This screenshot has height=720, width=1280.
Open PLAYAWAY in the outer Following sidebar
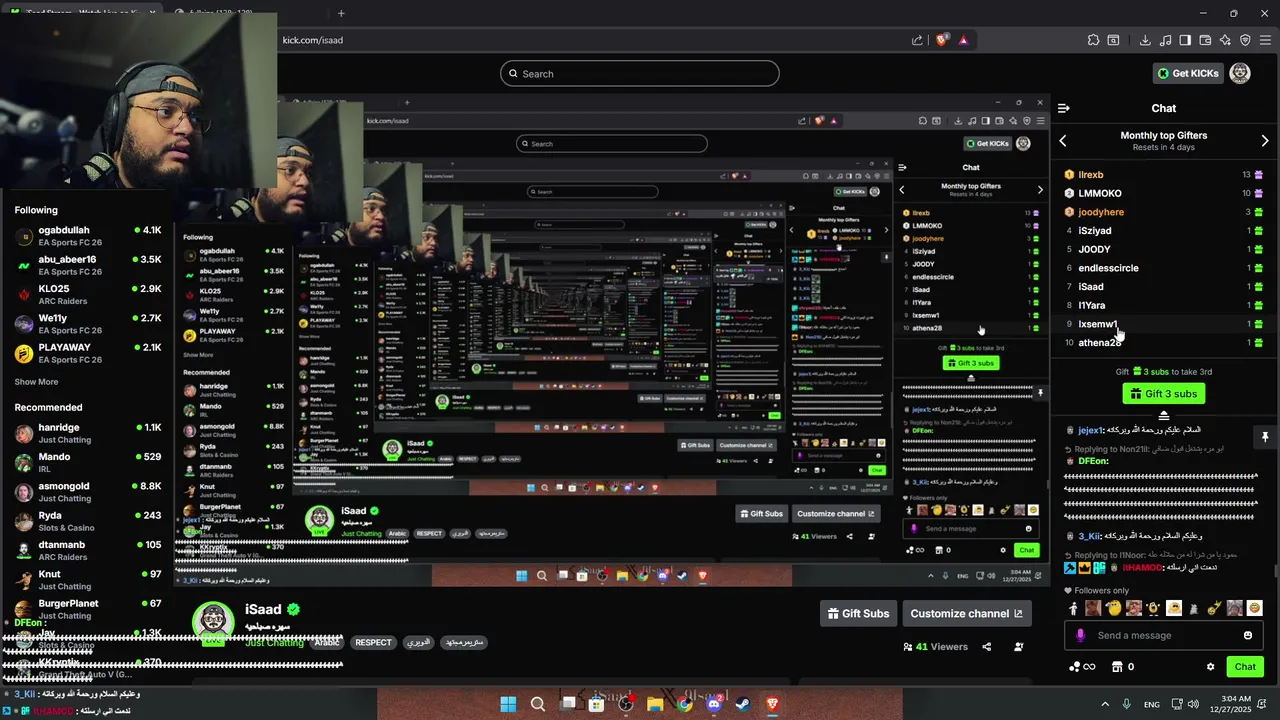pos(88,353)
